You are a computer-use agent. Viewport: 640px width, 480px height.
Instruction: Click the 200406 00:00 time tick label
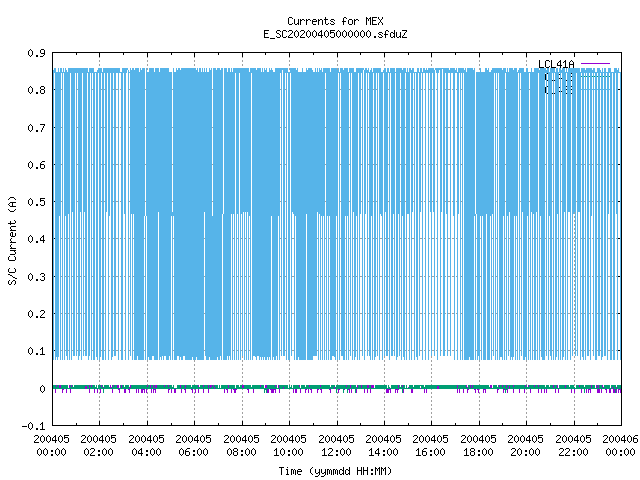pos(620,445)
